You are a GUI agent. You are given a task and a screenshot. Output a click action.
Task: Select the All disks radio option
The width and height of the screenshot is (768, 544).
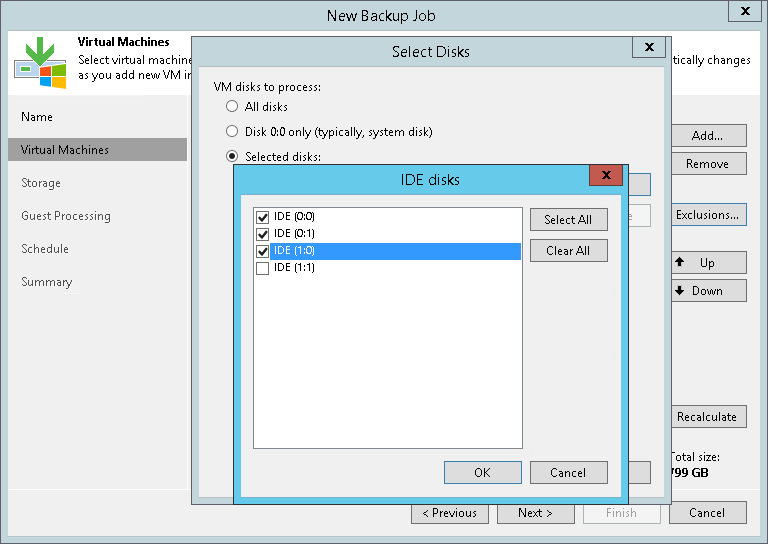232,106
